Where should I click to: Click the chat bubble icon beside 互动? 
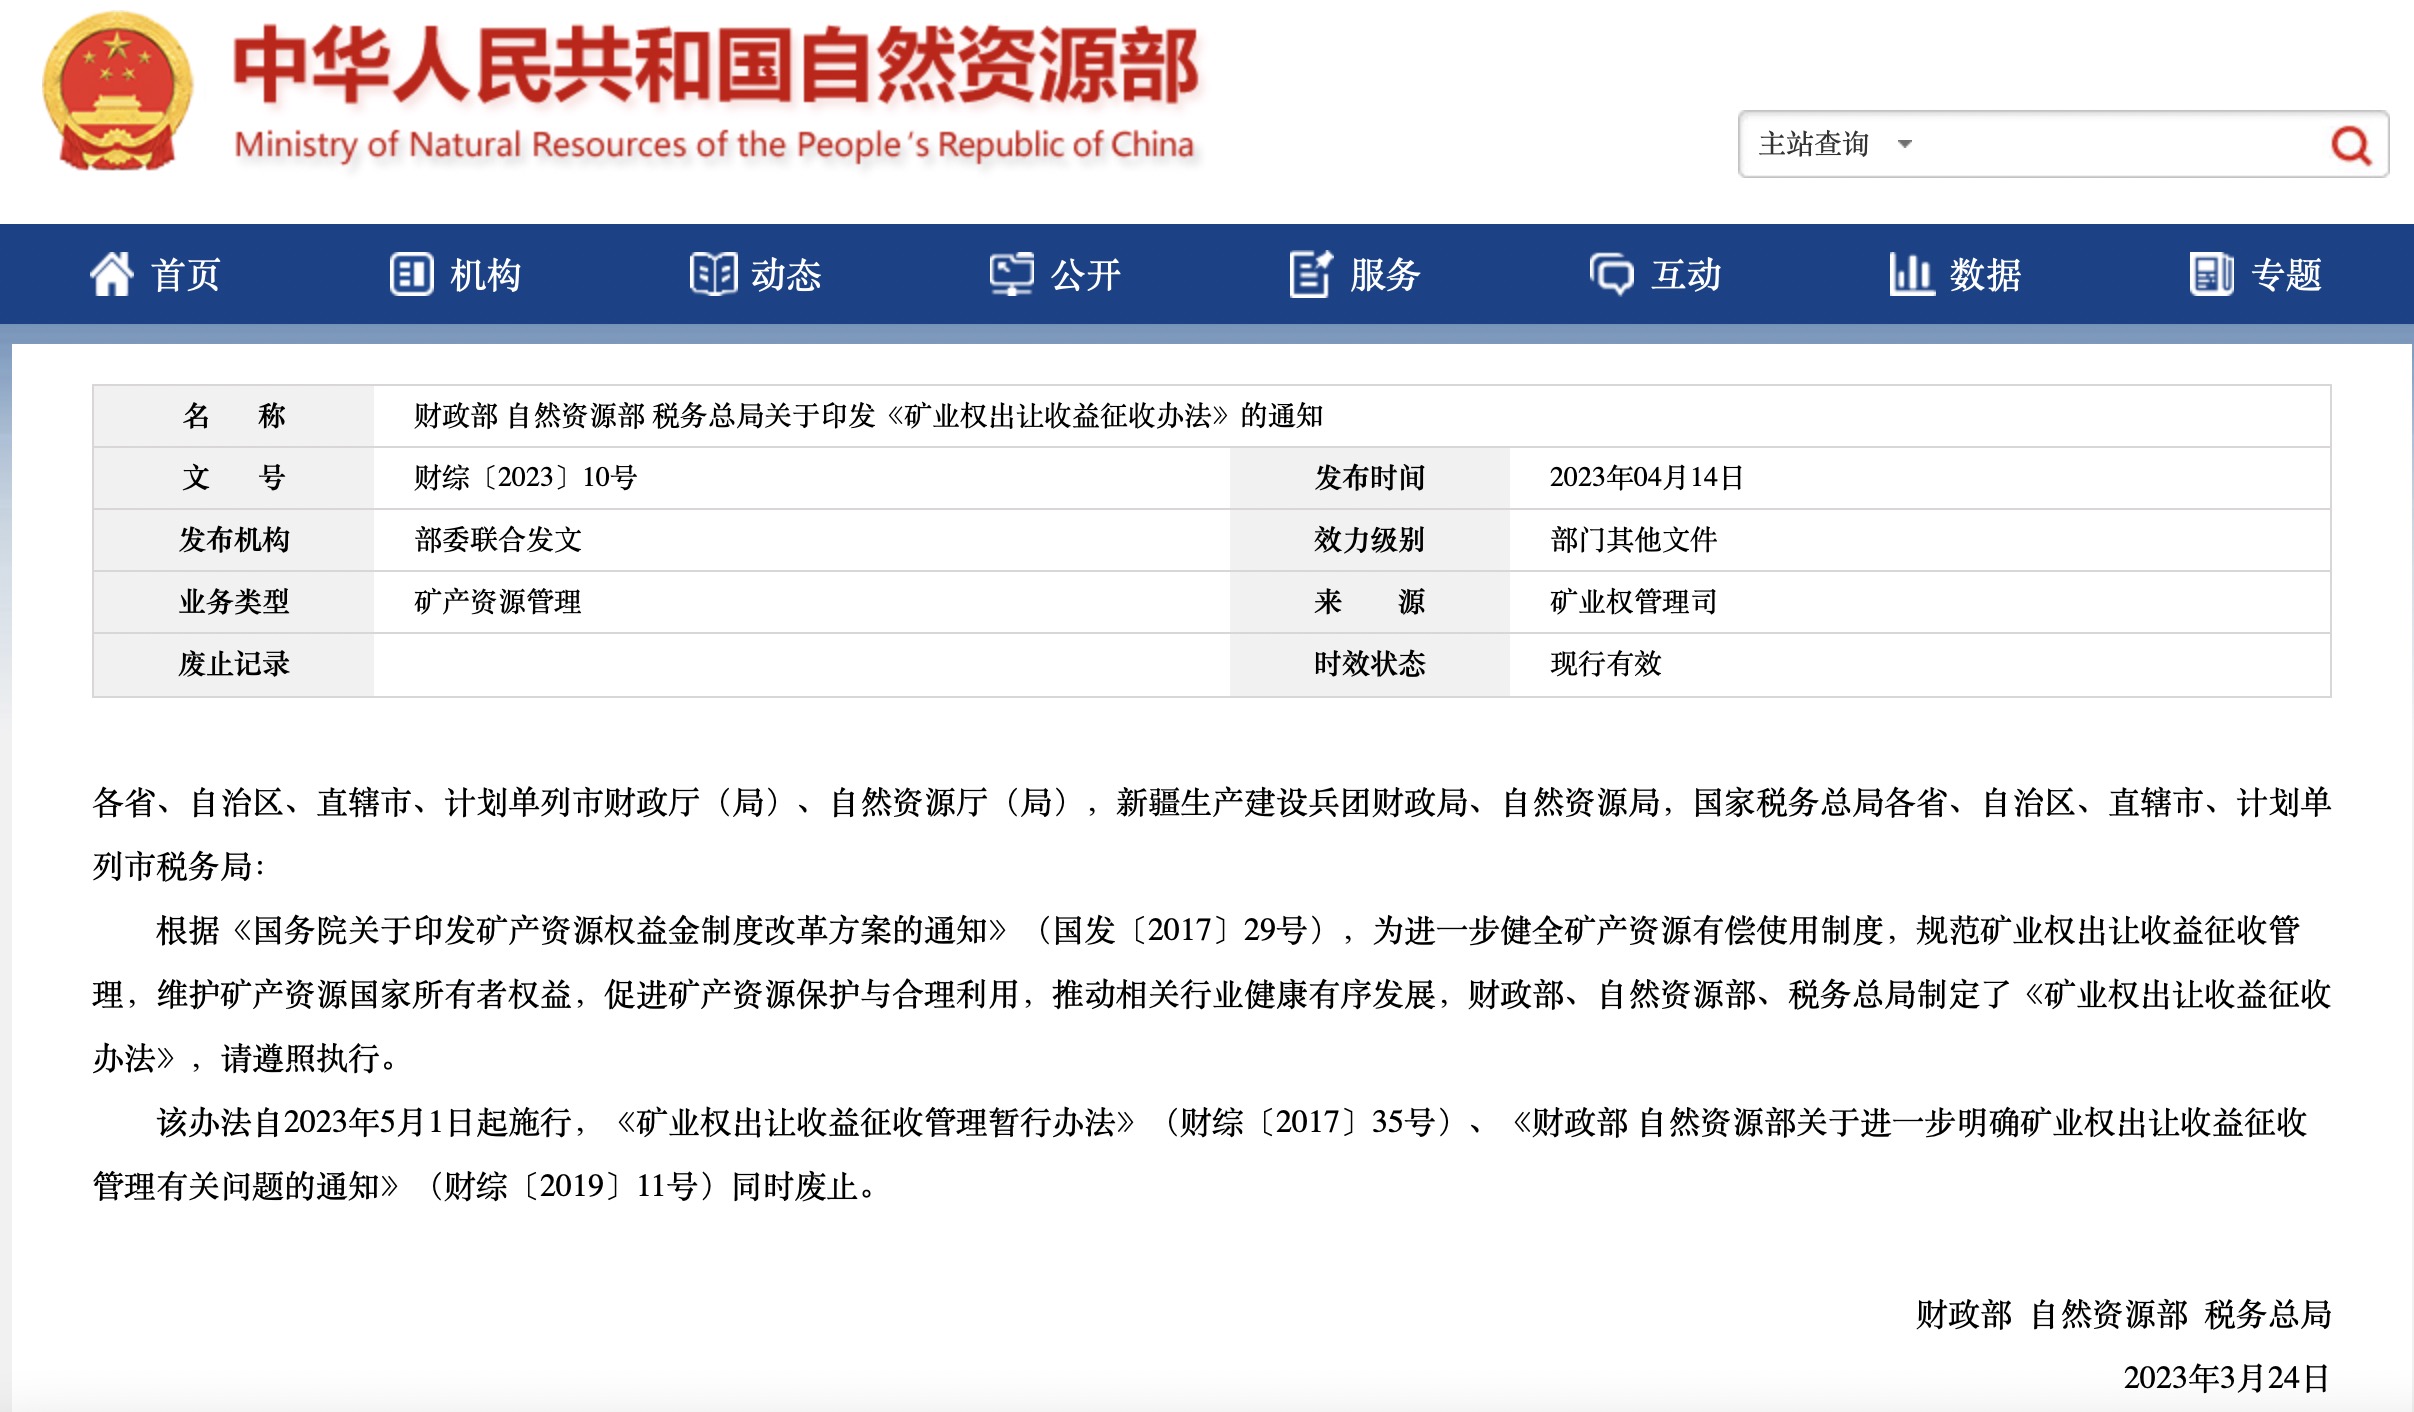(x=1611, y=274)
